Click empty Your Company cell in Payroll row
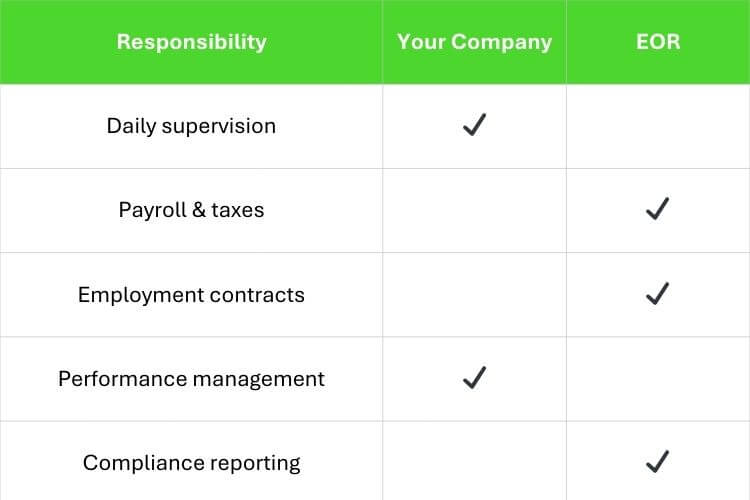Image resolution: width=750 pixels, height=500 pixels. click(474, 210)
